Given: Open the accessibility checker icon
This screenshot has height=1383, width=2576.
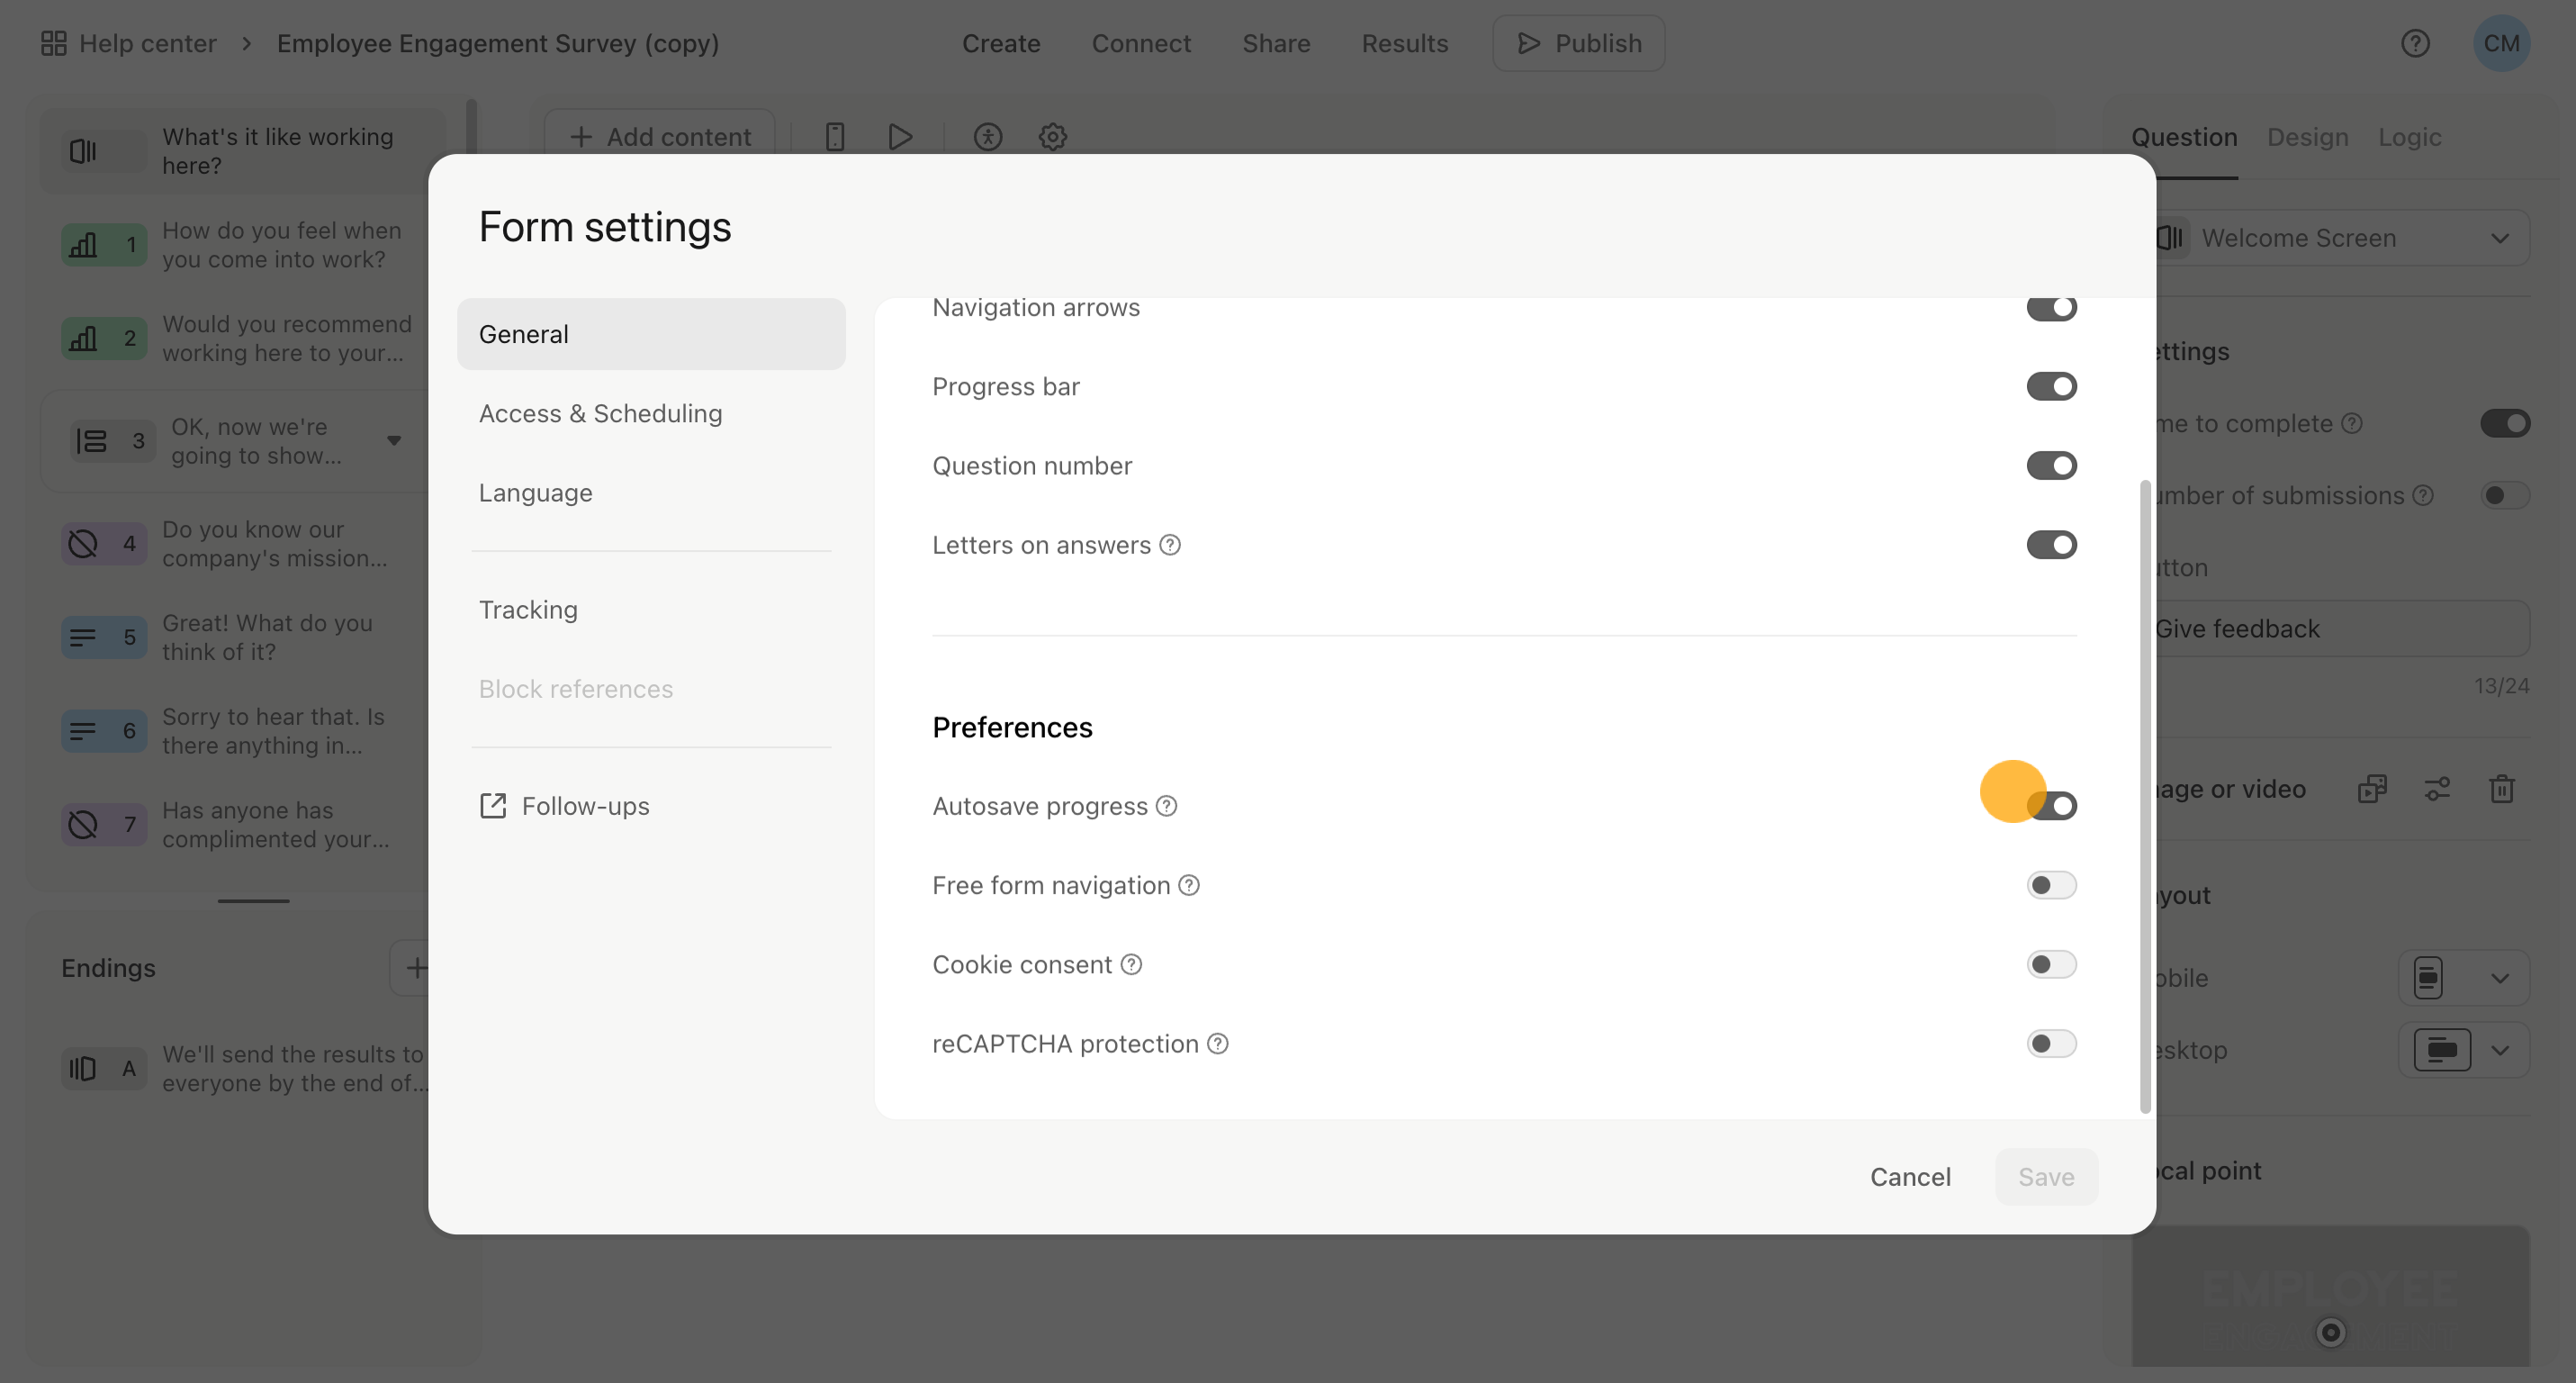Looking at the screenshot, I should tap(988, 137).
